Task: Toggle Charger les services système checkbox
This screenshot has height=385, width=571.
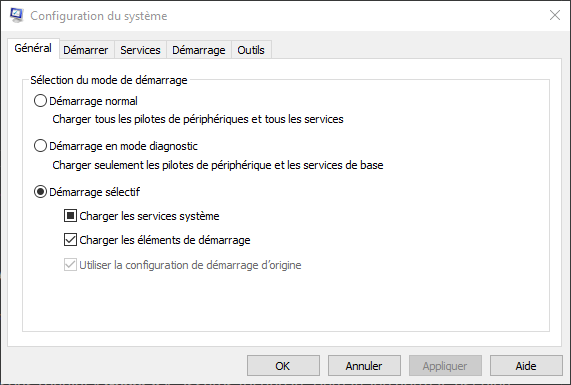Action: point(70,216)
